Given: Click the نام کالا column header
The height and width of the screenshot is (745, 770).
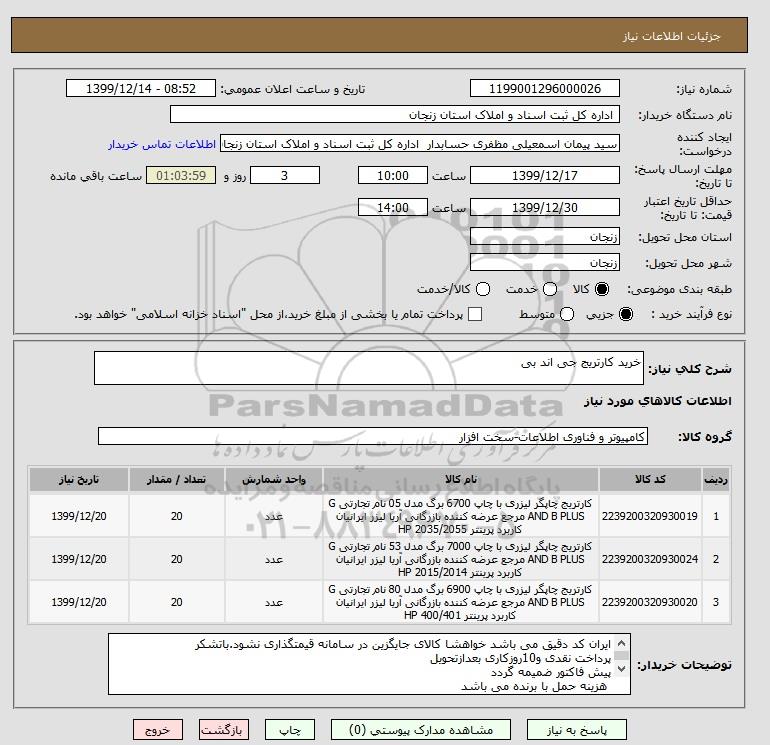Looking at the screenshot, I should (461, 479).
